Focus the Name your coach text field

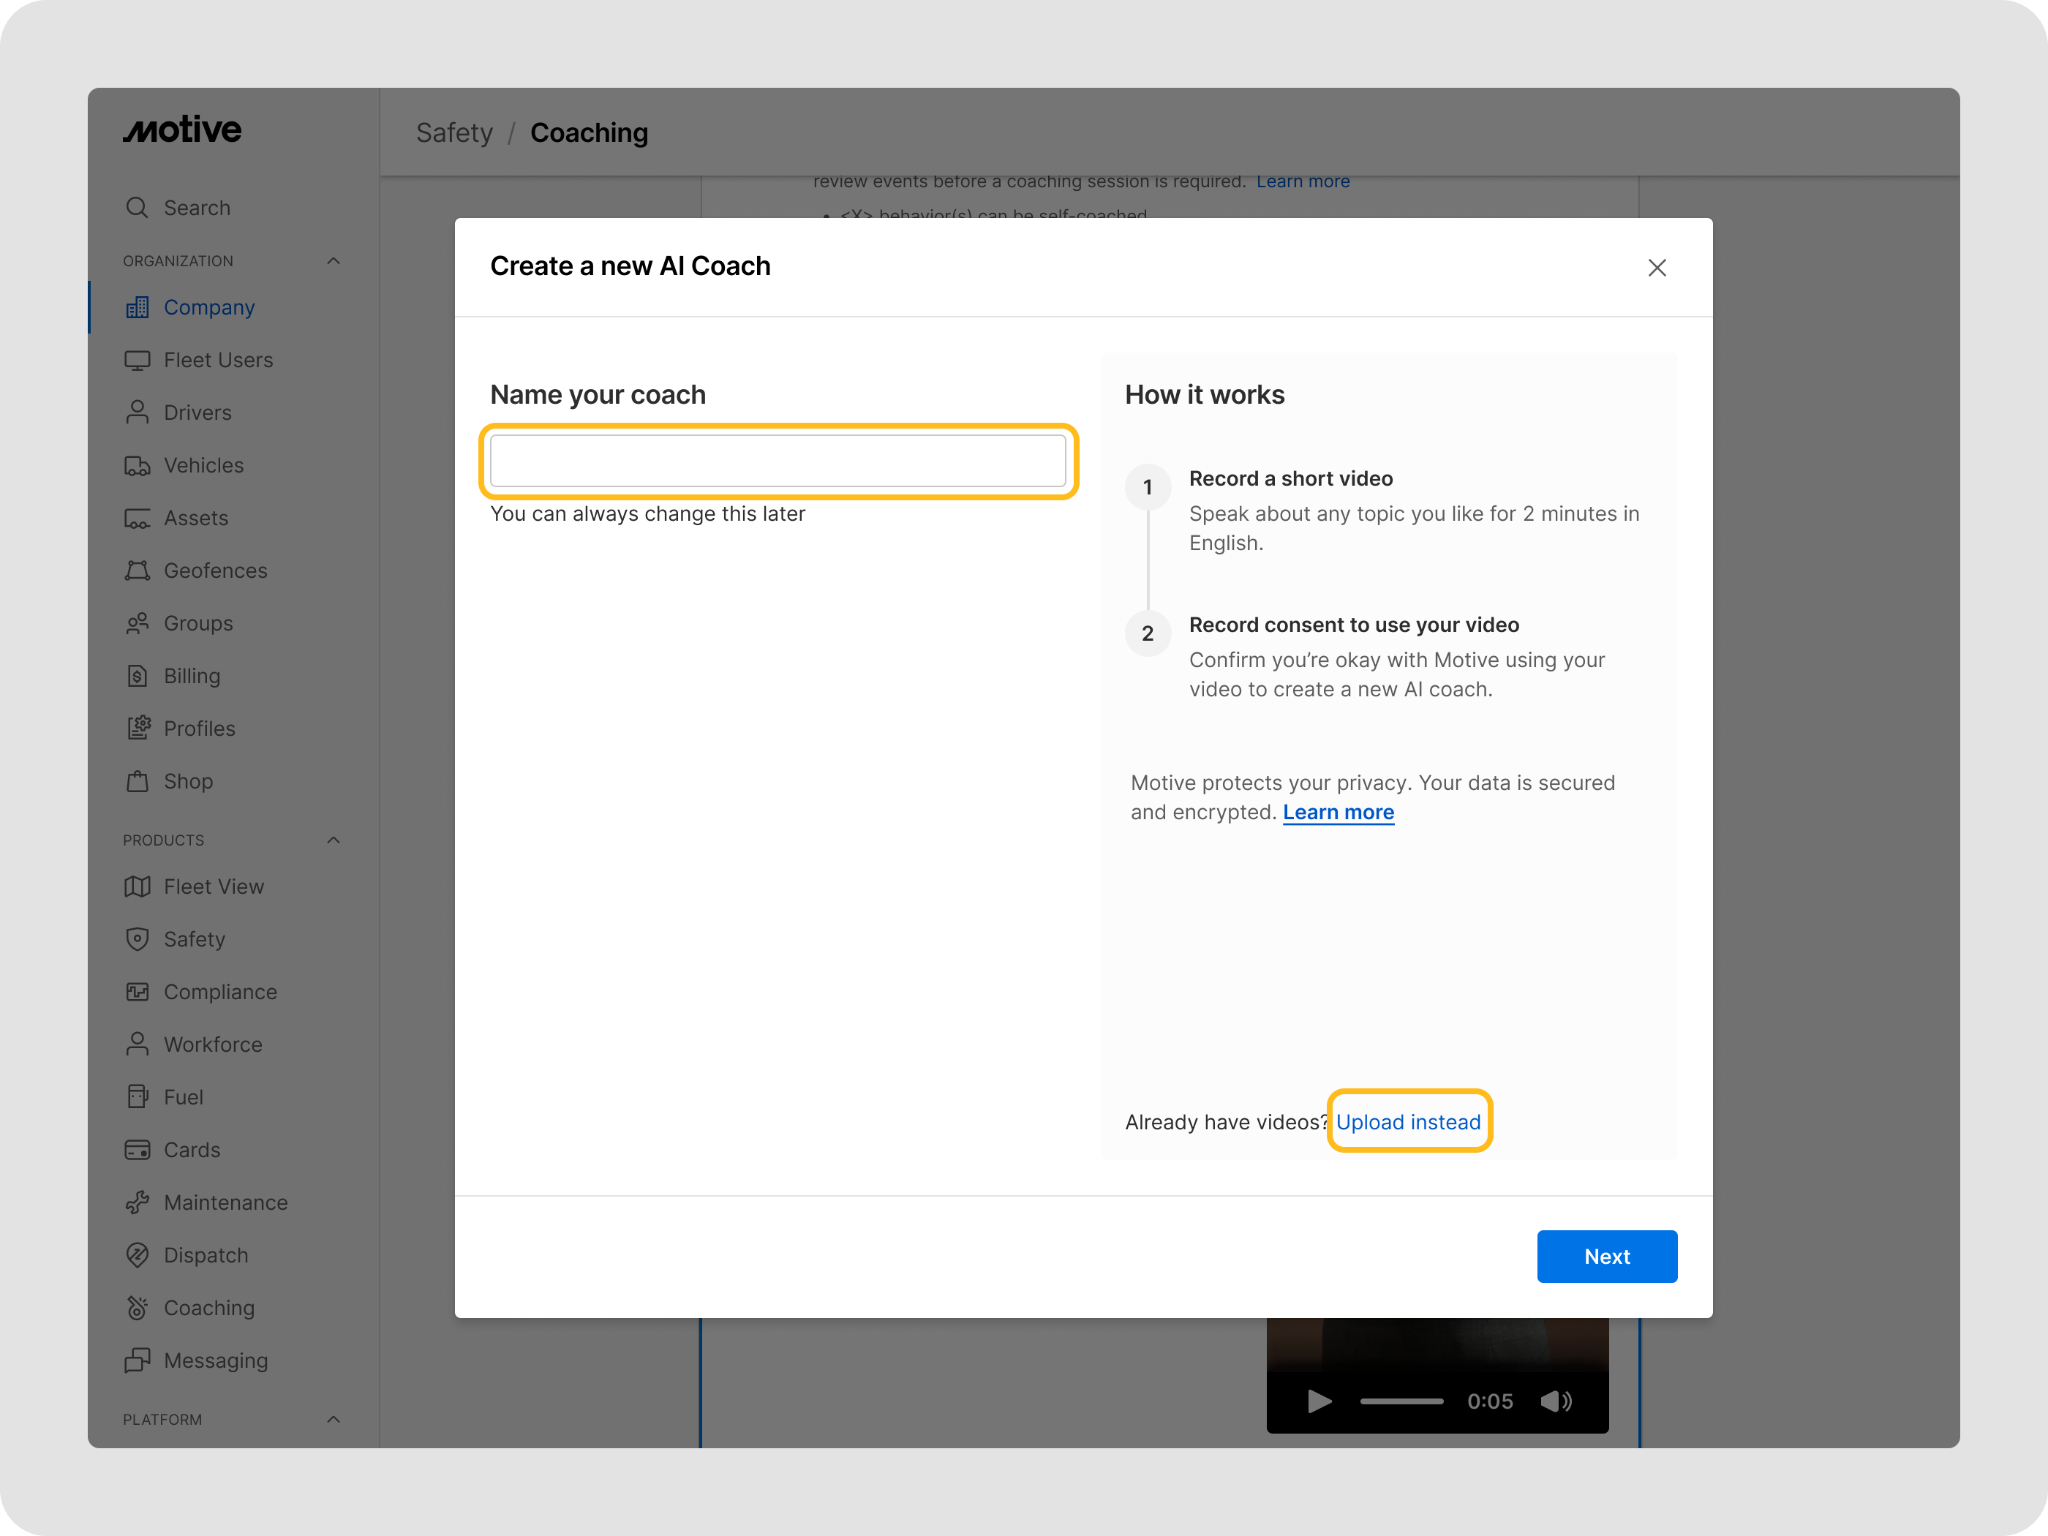click(x=778, y=461)
